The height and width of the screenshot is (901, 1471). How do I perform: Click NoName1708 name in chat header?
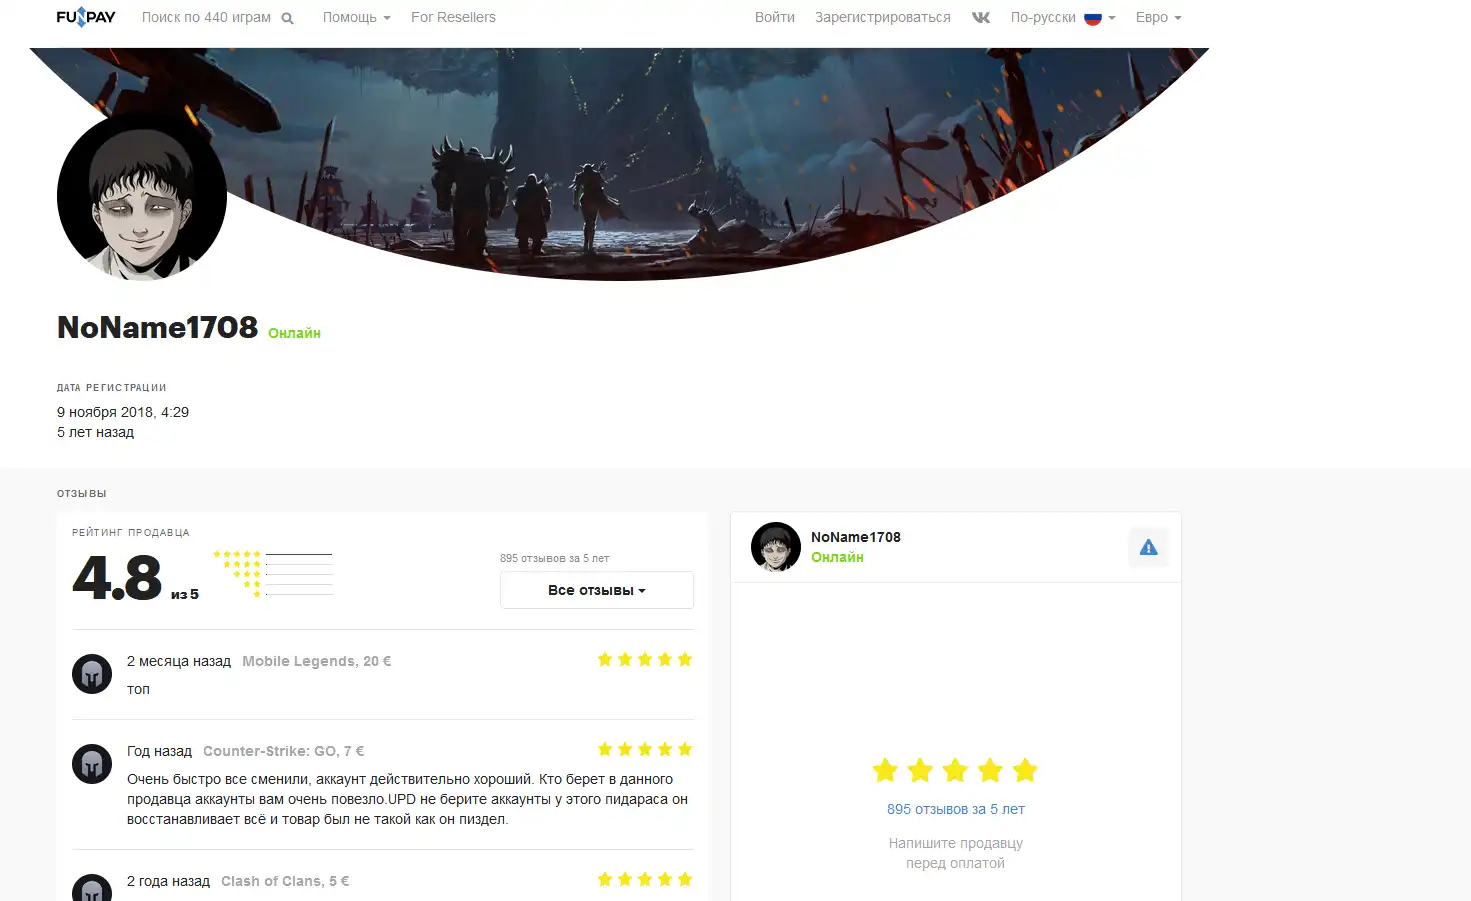856,537
